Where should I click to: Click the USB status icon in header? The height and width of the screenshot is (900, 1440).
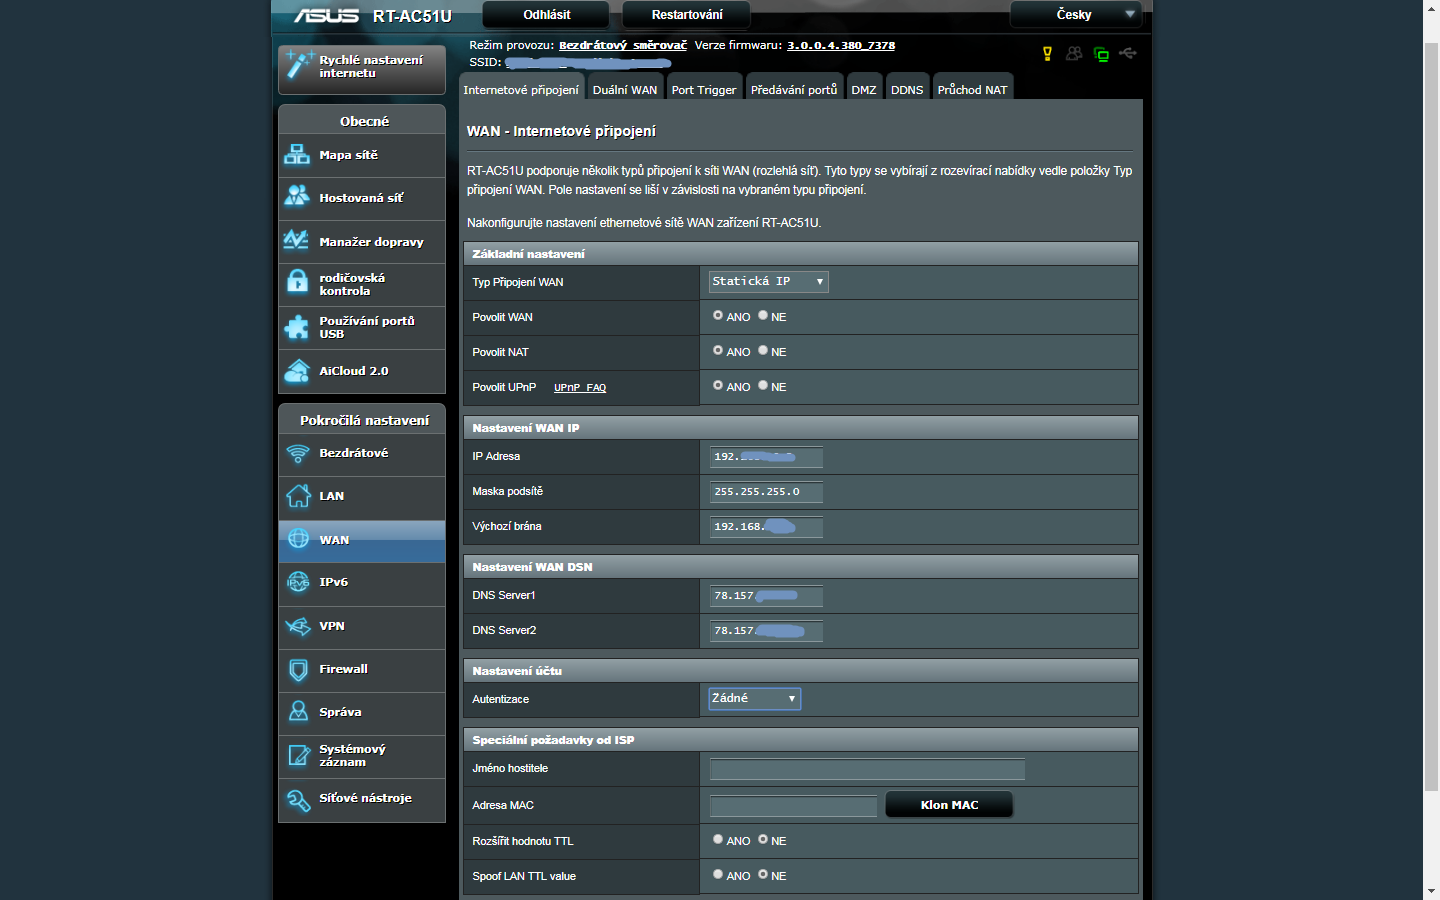pos(1128,53)
